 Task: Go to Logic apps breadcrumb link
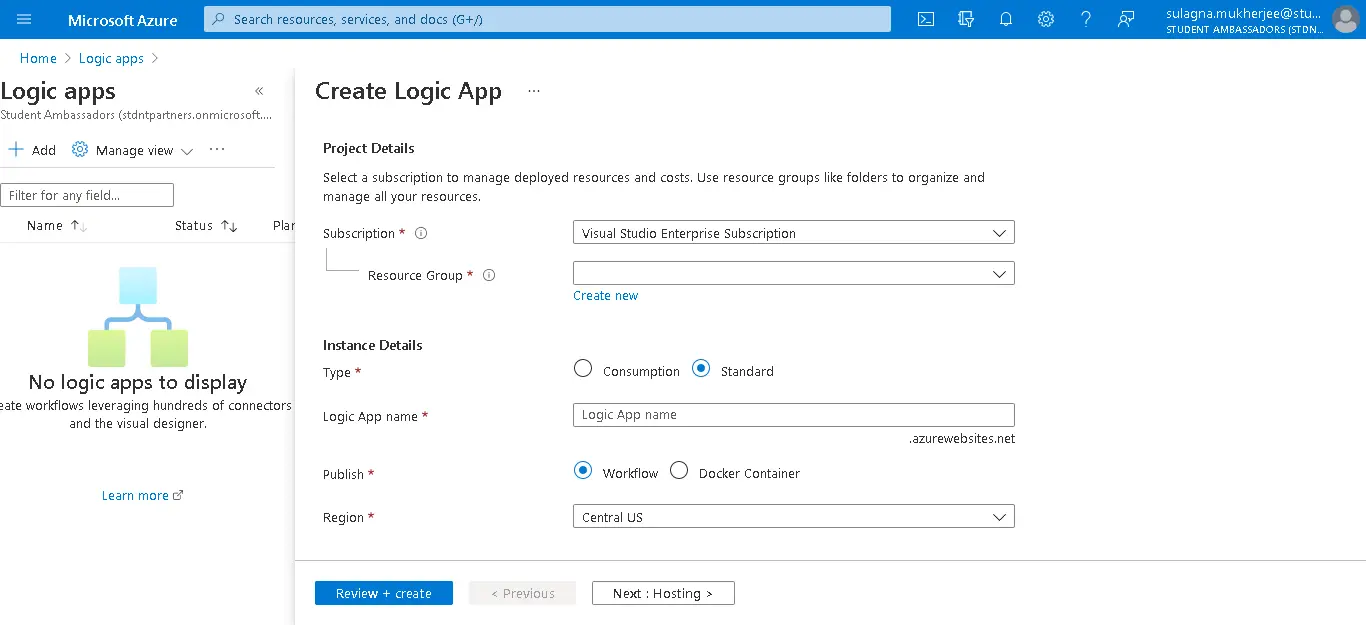[111, 58]
